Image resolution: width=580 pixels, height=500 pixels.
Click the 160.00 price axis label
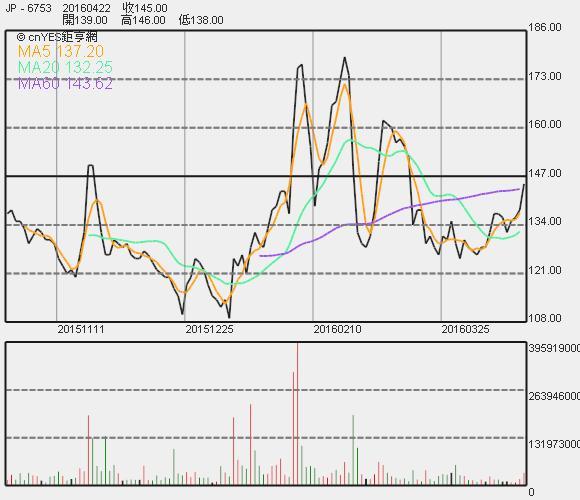tap(545, 124)
